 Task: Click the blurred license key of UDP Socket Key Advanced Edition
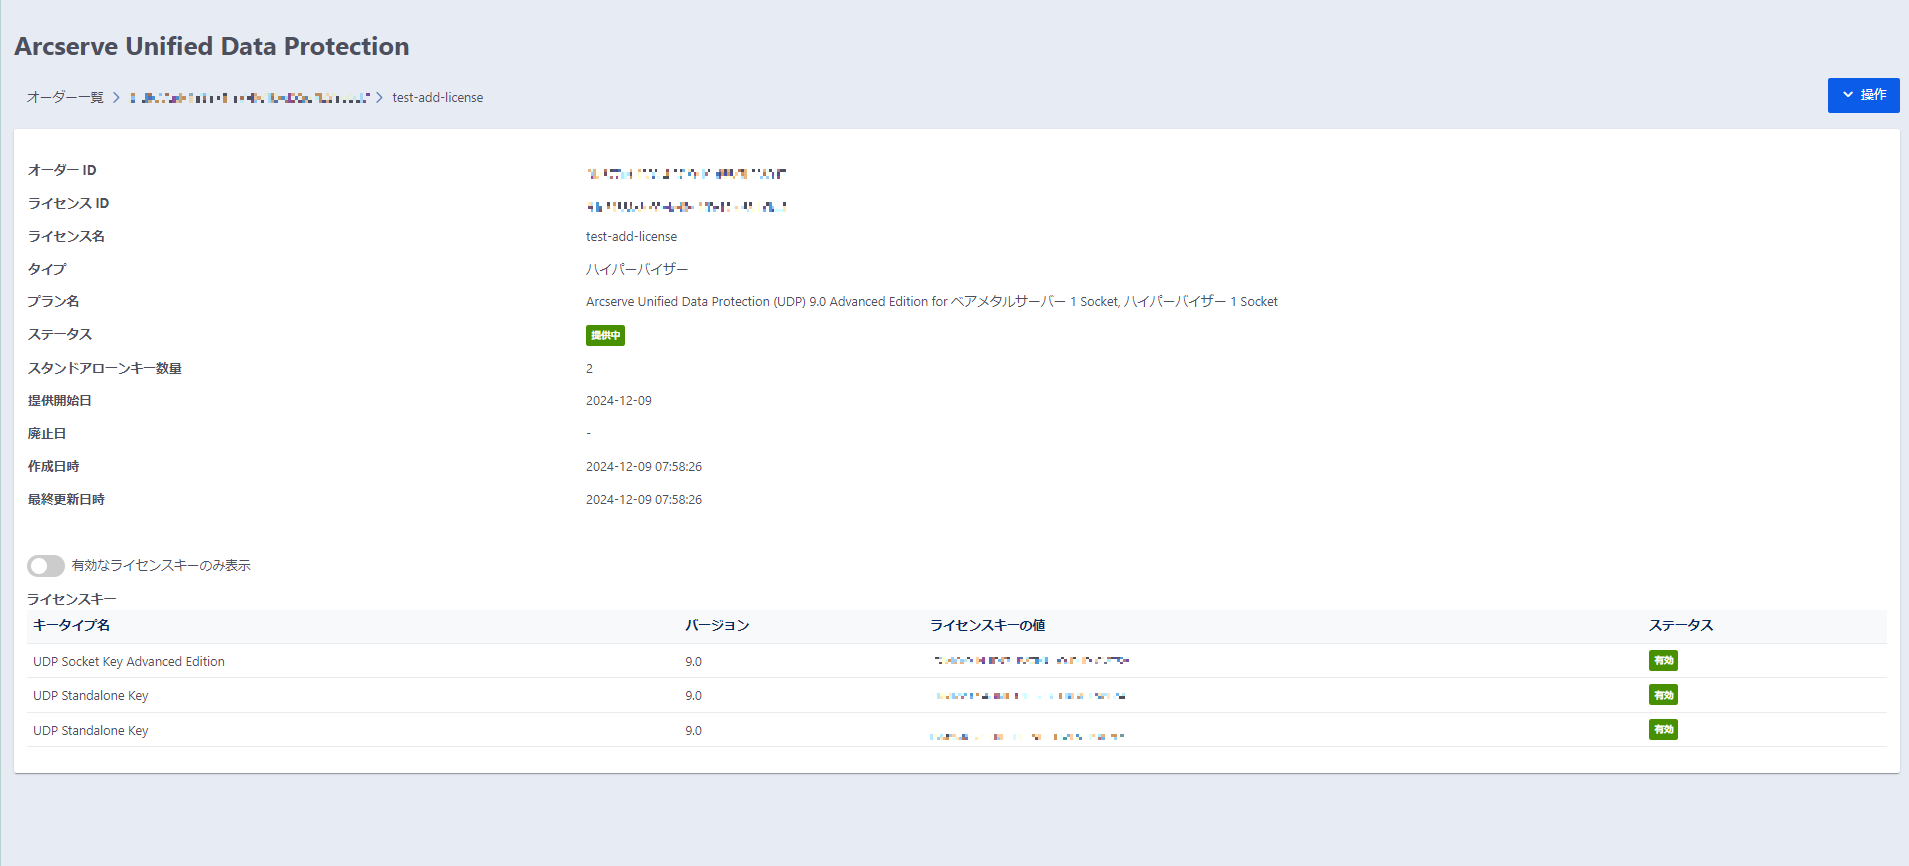click(1031, 661)
